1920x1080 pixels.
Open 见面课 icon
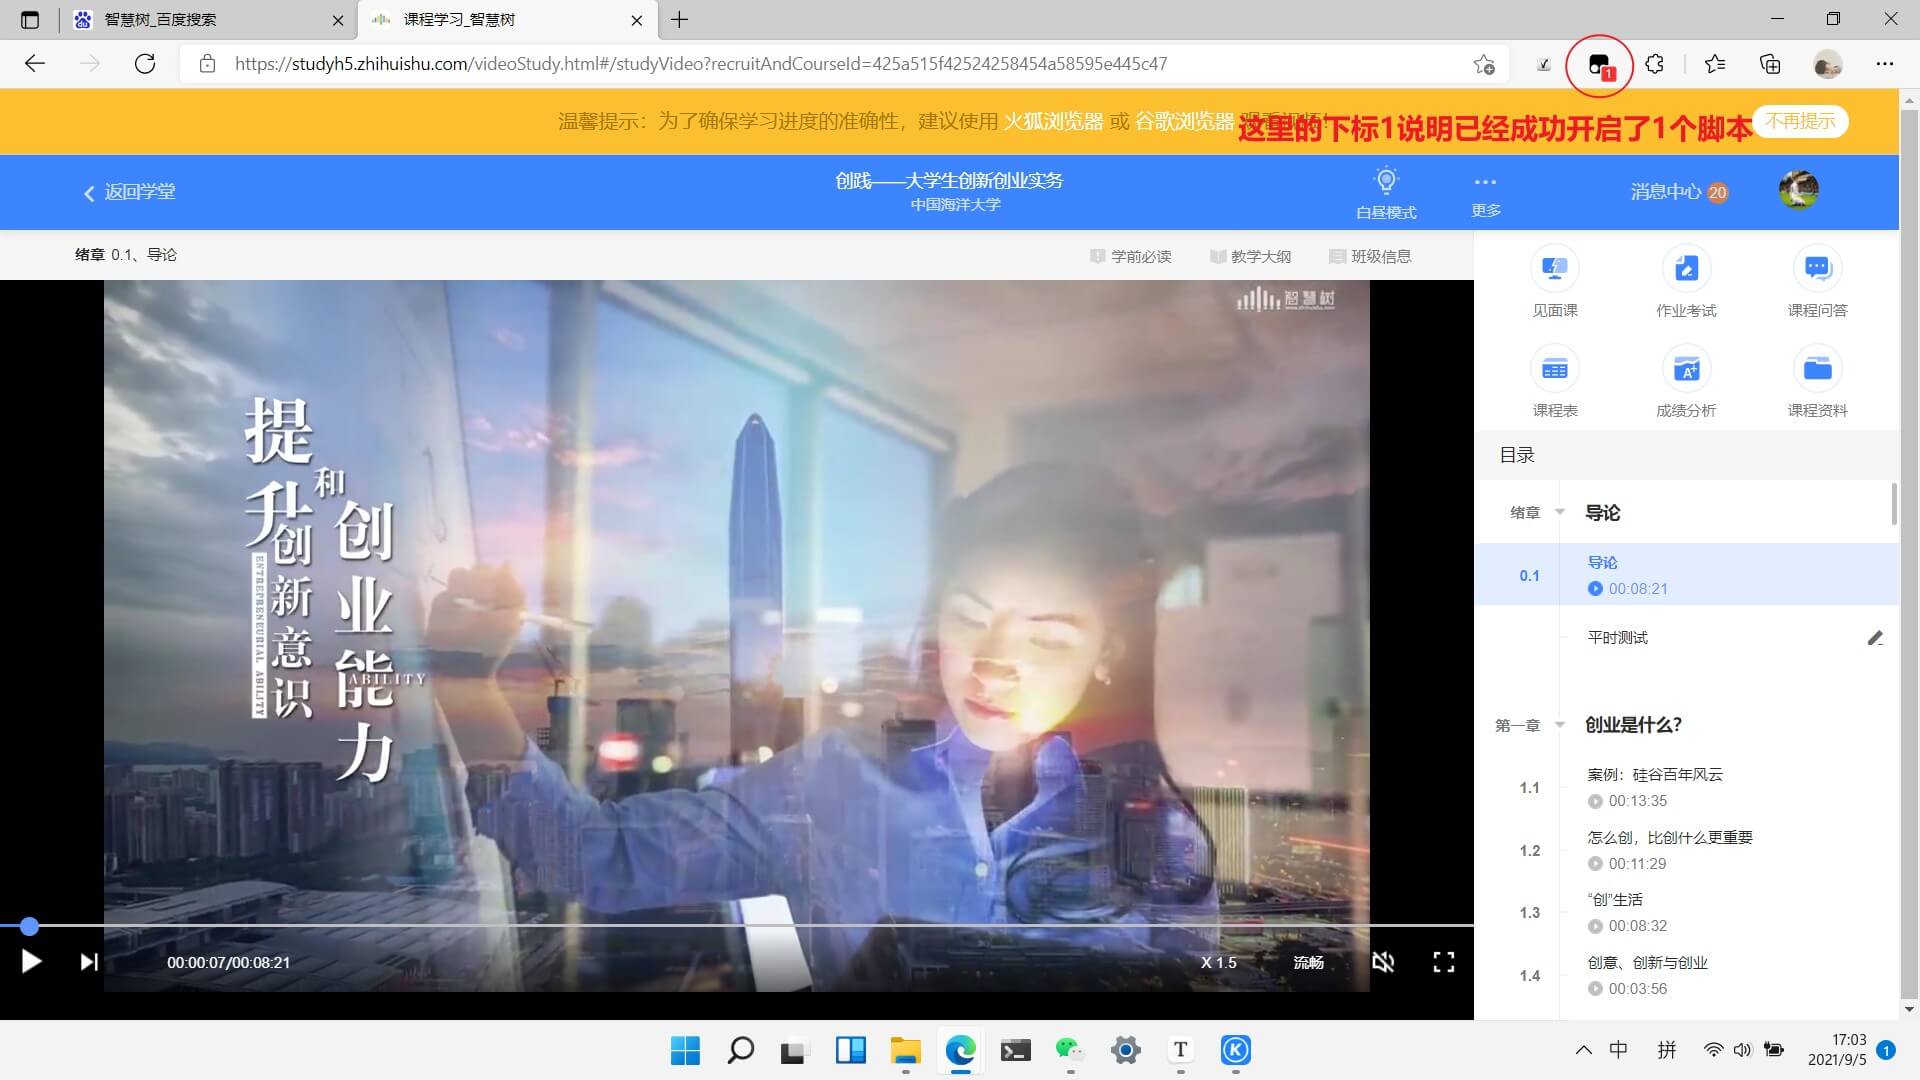[1554, 268]
